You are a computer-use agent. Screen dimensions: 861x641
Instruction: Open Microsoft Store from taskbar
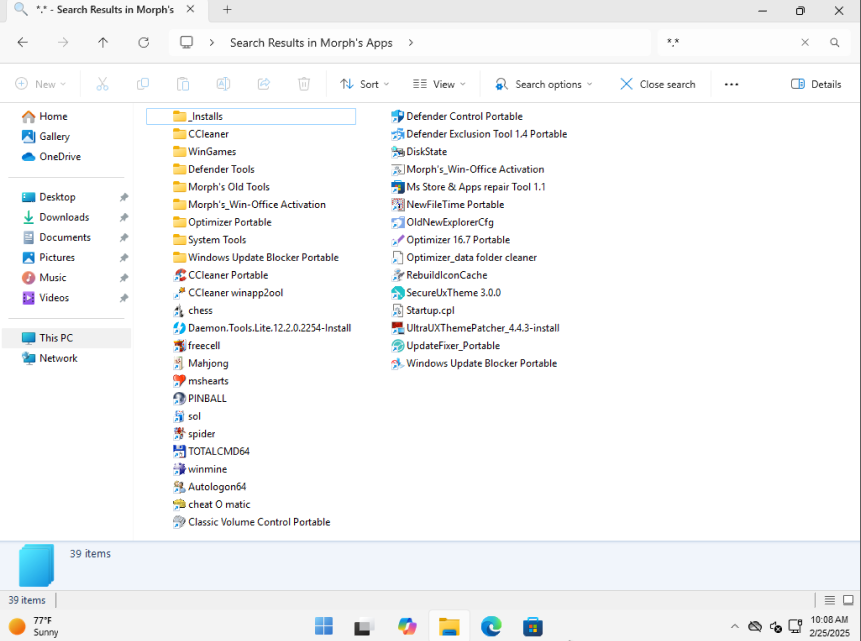coord(533,626)
